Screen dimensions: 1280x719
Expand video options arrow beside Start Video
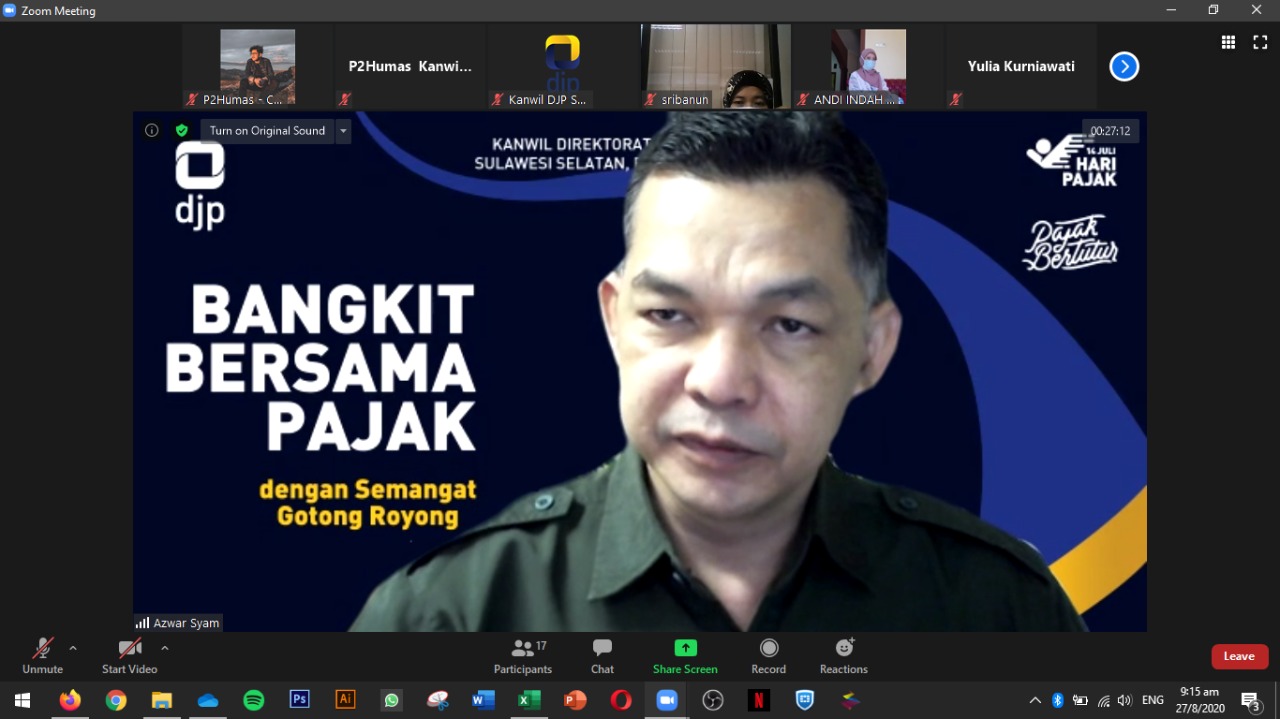(x=165, y=648)
